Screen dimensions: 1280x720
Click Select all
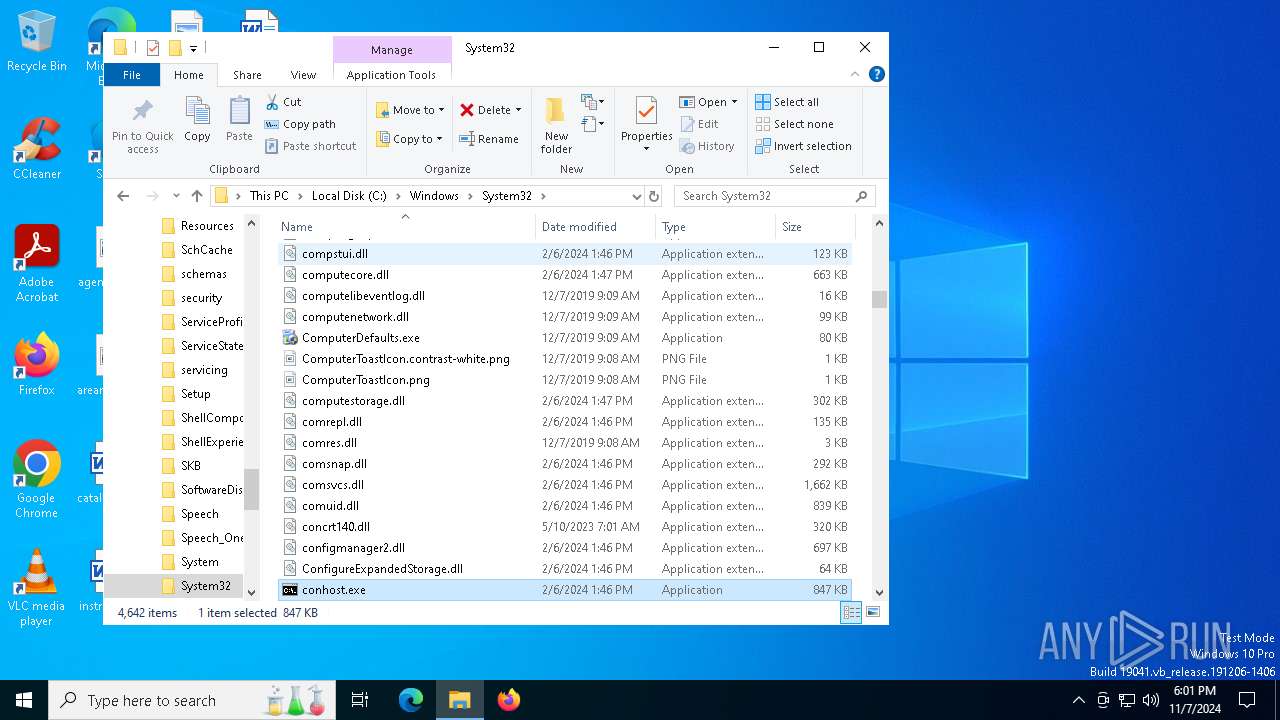787,102
